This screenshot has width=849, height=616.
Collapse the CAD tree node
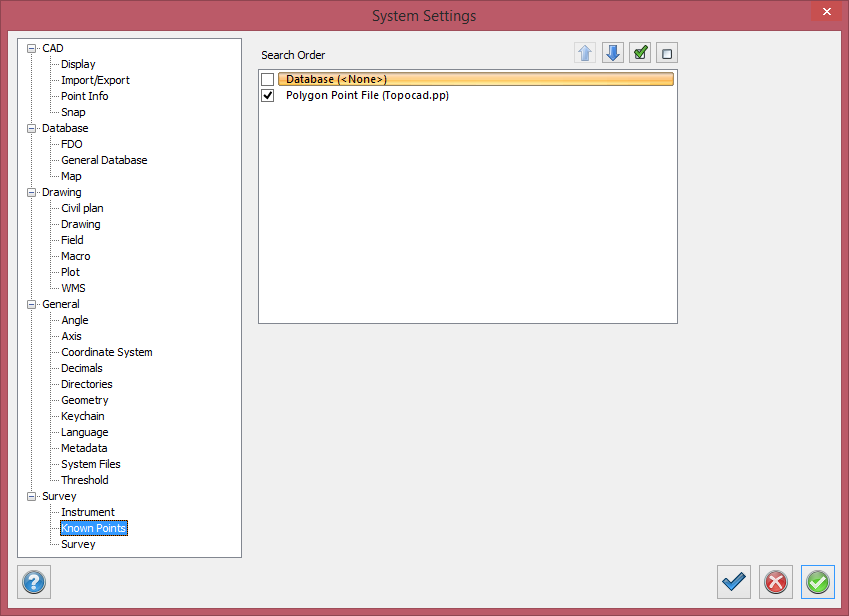32,48
